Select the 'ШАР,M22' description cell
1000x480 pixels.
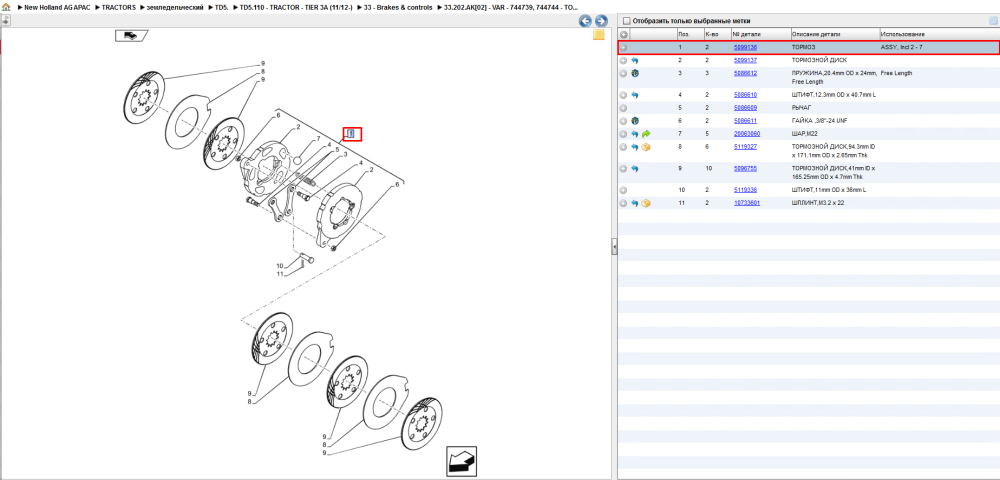point(806,135)
